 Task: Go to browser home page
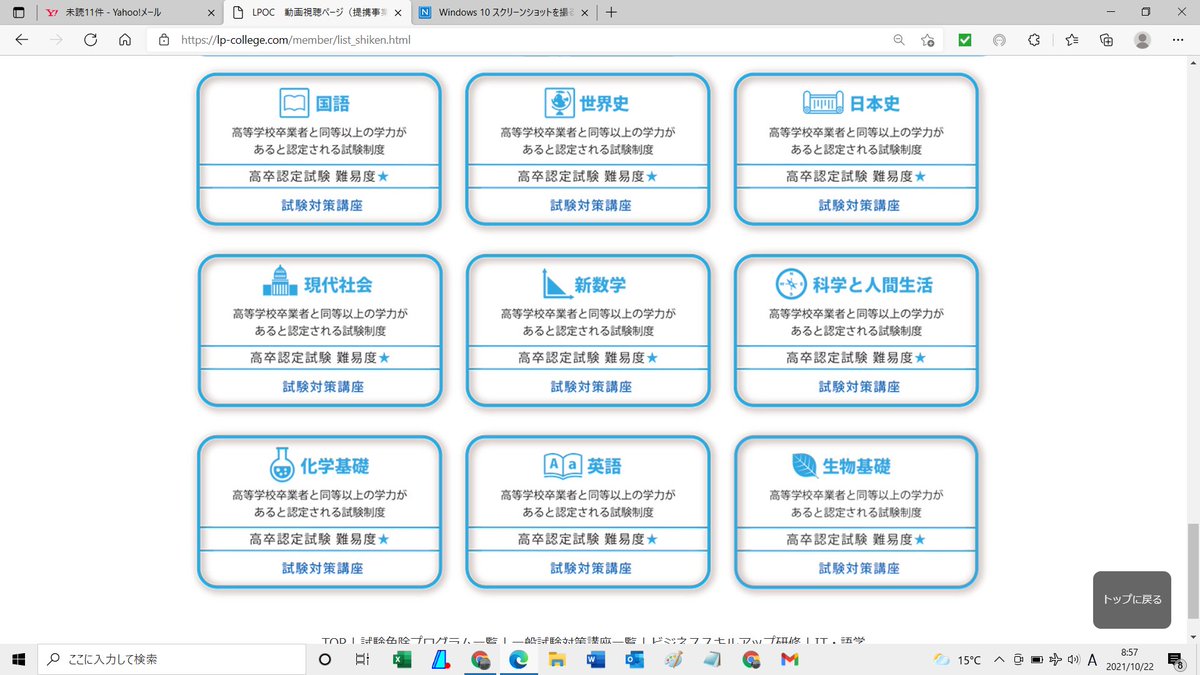coord(125,40)
